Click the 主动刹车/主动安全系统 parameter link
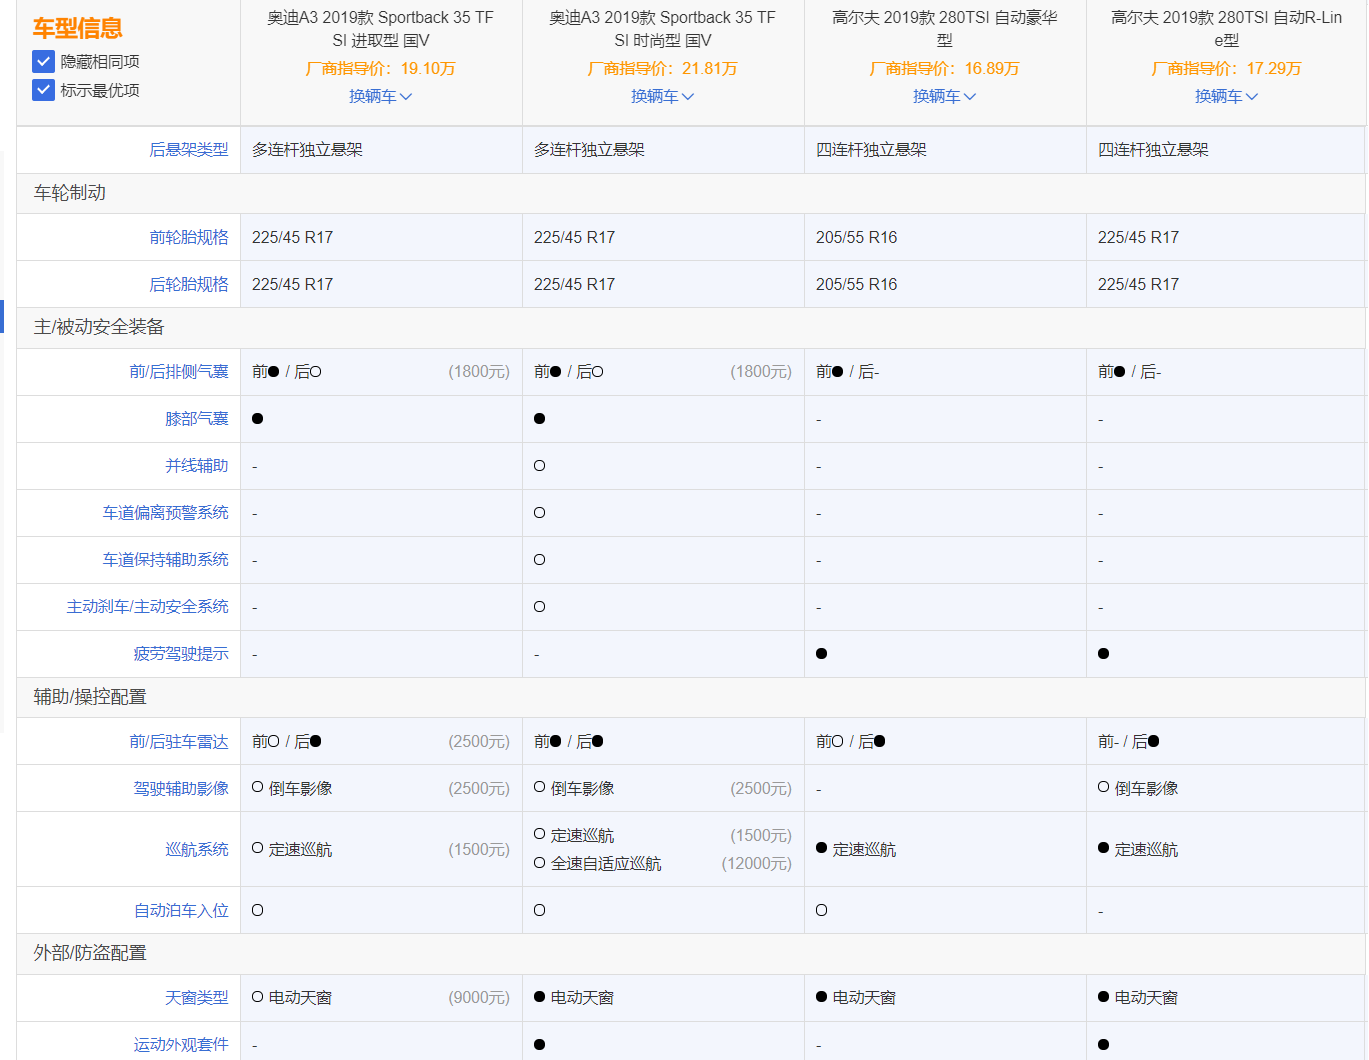This screenshot has height=1060, width=1369. [x=148, y=607]
